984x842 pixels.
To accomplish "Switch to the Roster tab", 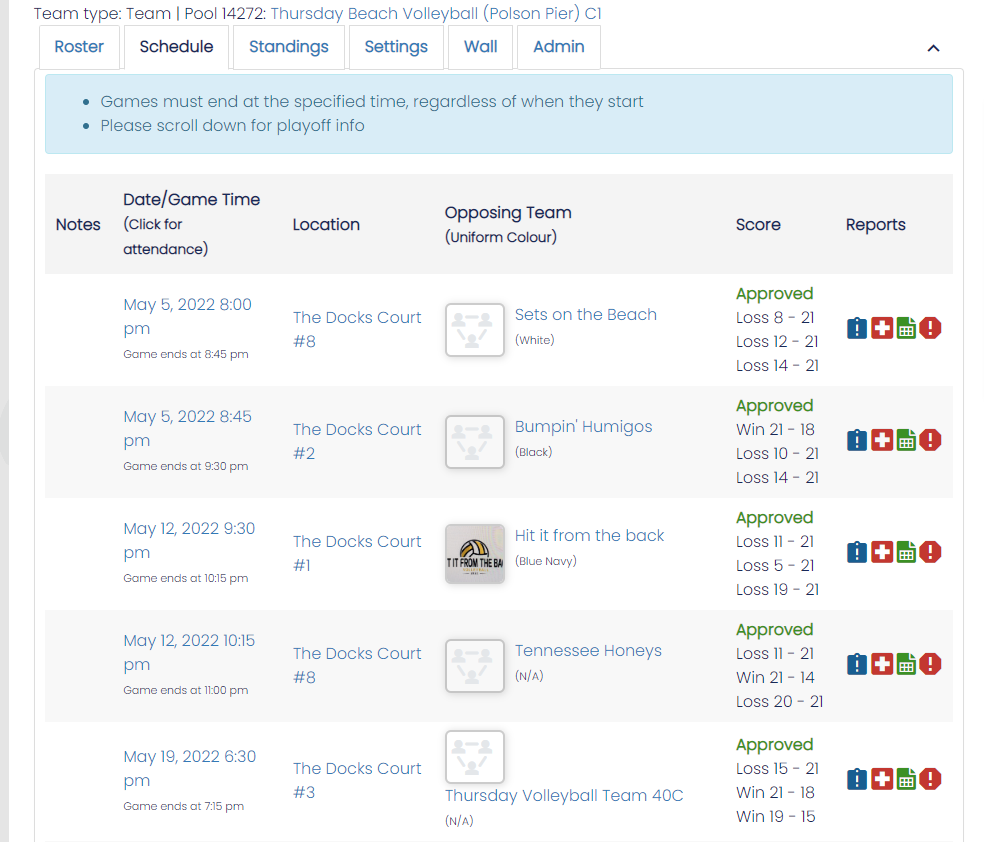I will (79, 47).
